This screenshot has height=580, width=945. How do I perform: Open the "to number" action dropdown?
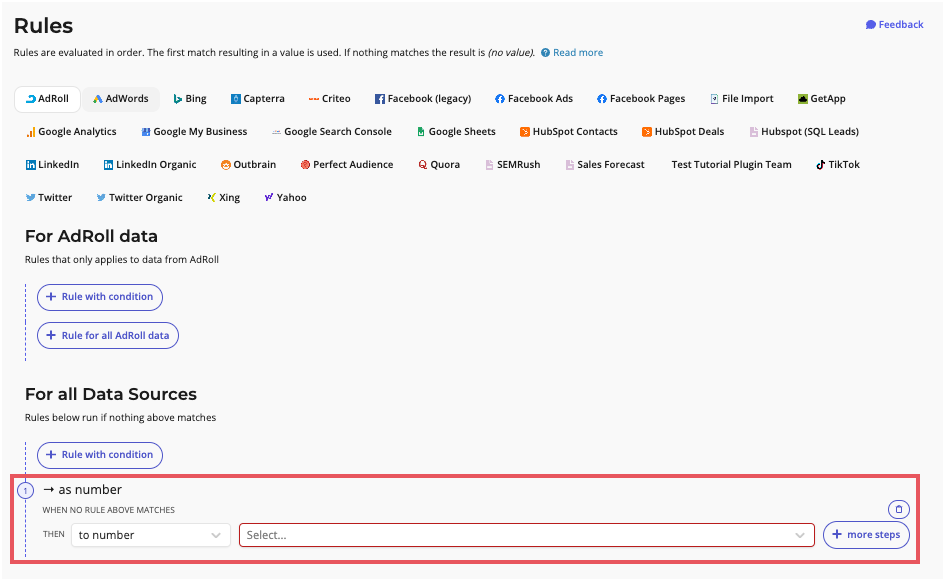[x=150, y=535]
